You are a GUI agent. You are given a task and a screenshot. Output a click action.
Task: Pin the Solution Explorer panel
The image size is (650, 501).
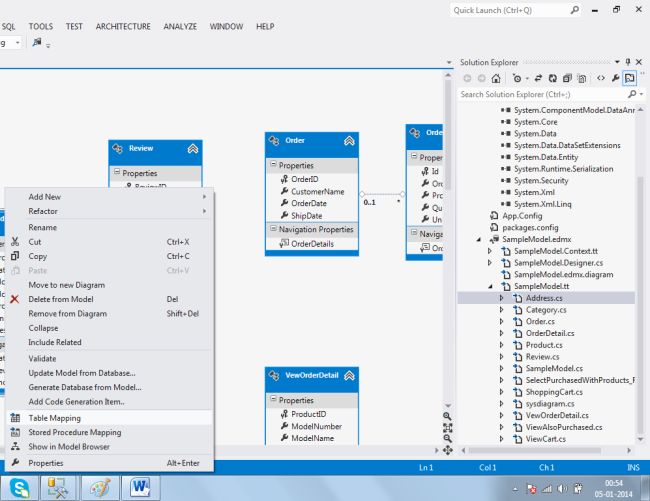coord(628,62)
